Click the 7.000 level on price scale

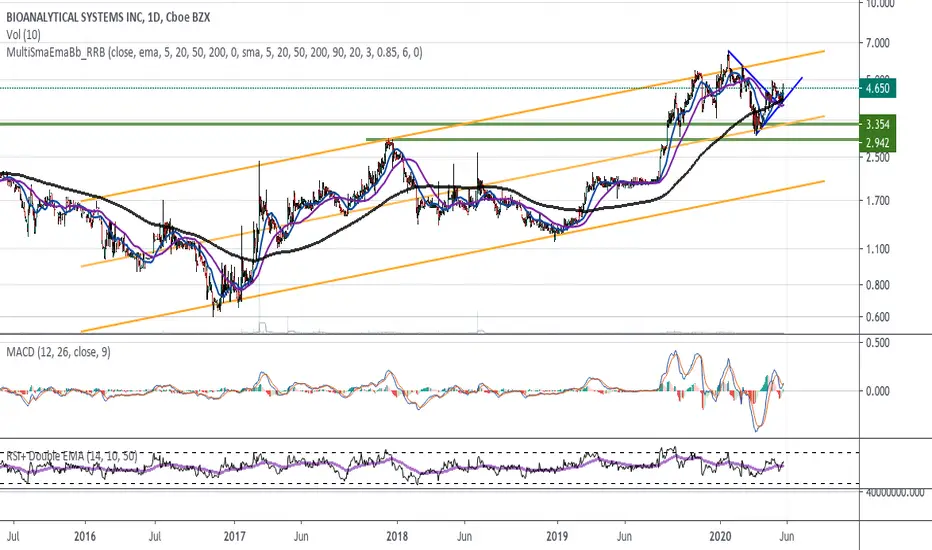(x=878, y=43)
